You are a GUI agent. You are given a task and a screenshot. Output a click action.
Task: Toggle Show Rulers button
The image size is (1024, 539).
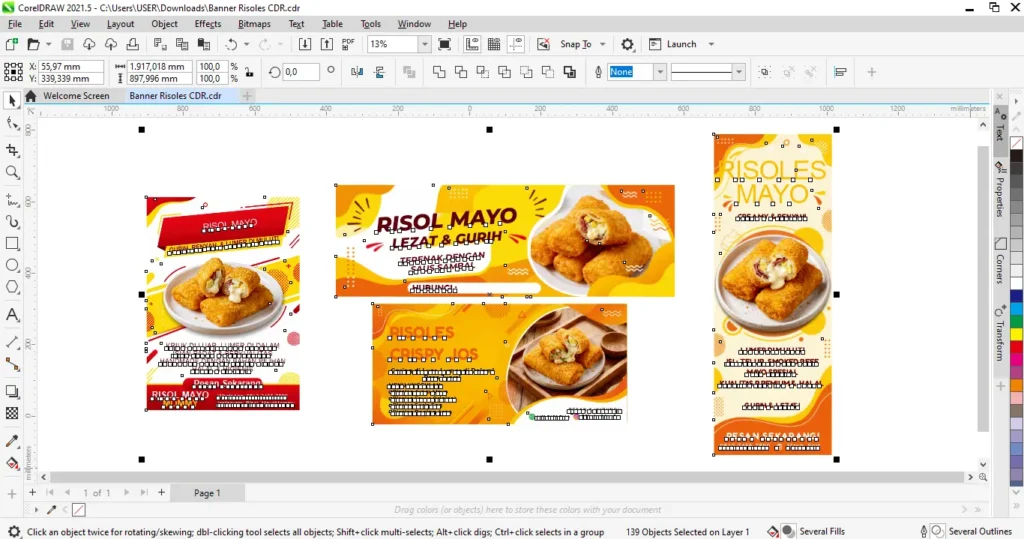(472, 44)
